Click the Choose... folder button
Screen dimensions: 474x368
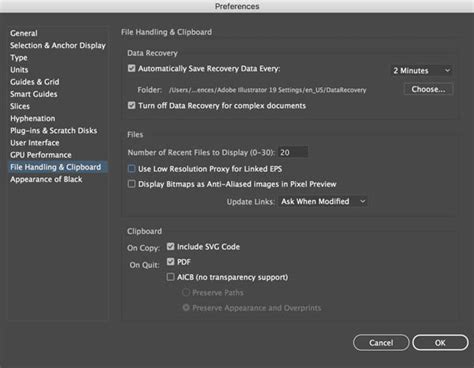point(428,89)
